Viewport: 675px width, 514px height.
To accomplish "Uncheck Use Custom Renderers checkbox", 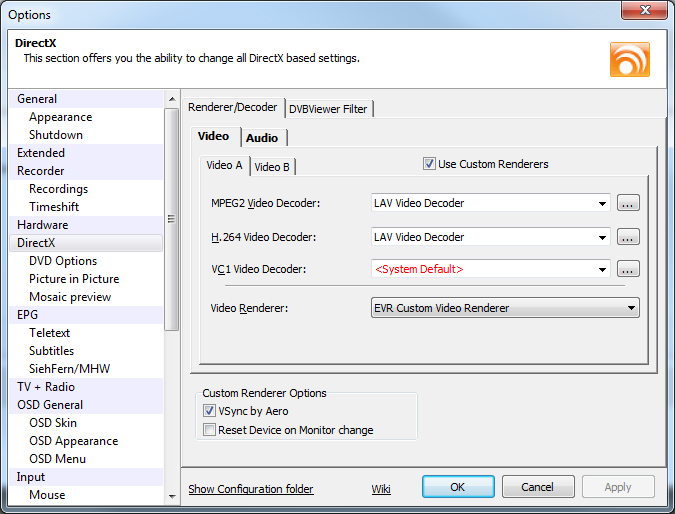I will point(429,164).
